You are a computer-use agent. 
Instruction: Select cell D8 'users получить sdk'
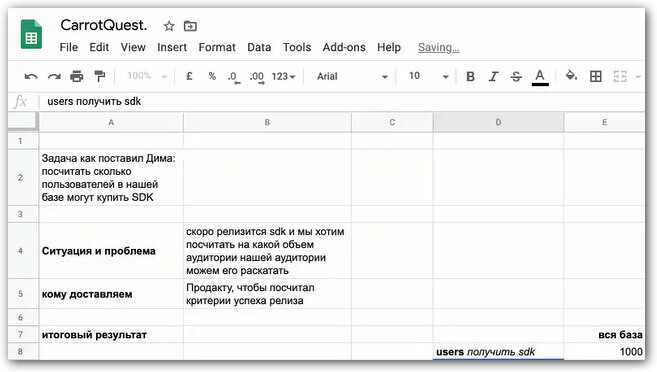pos(498,351)
